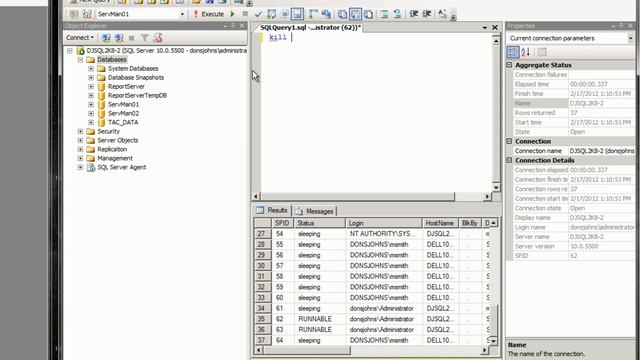Collapse the DJSQL2K8-2 server node

click(70, 51)
